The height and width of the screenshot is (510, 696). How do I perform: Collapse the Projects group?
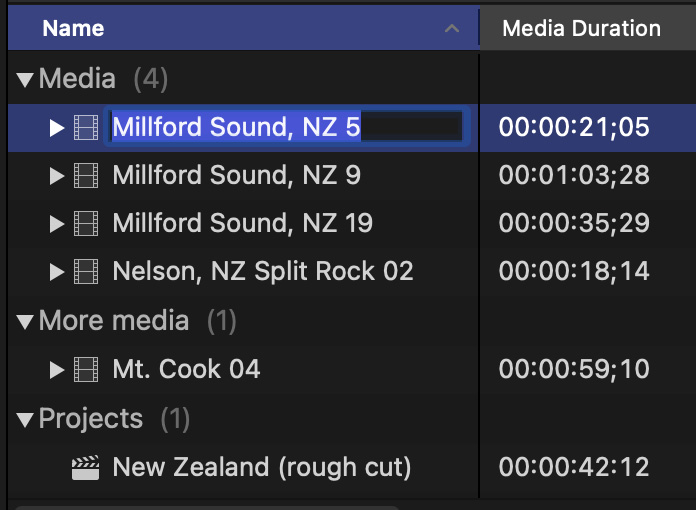pos(25,419)
